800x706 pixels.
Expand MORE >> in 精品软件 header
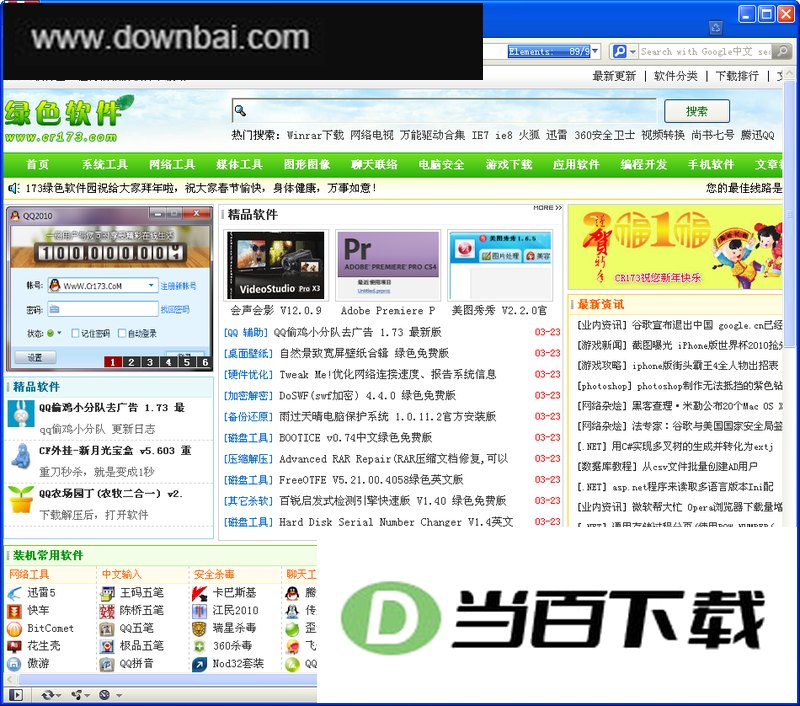[x=547, y=208]
